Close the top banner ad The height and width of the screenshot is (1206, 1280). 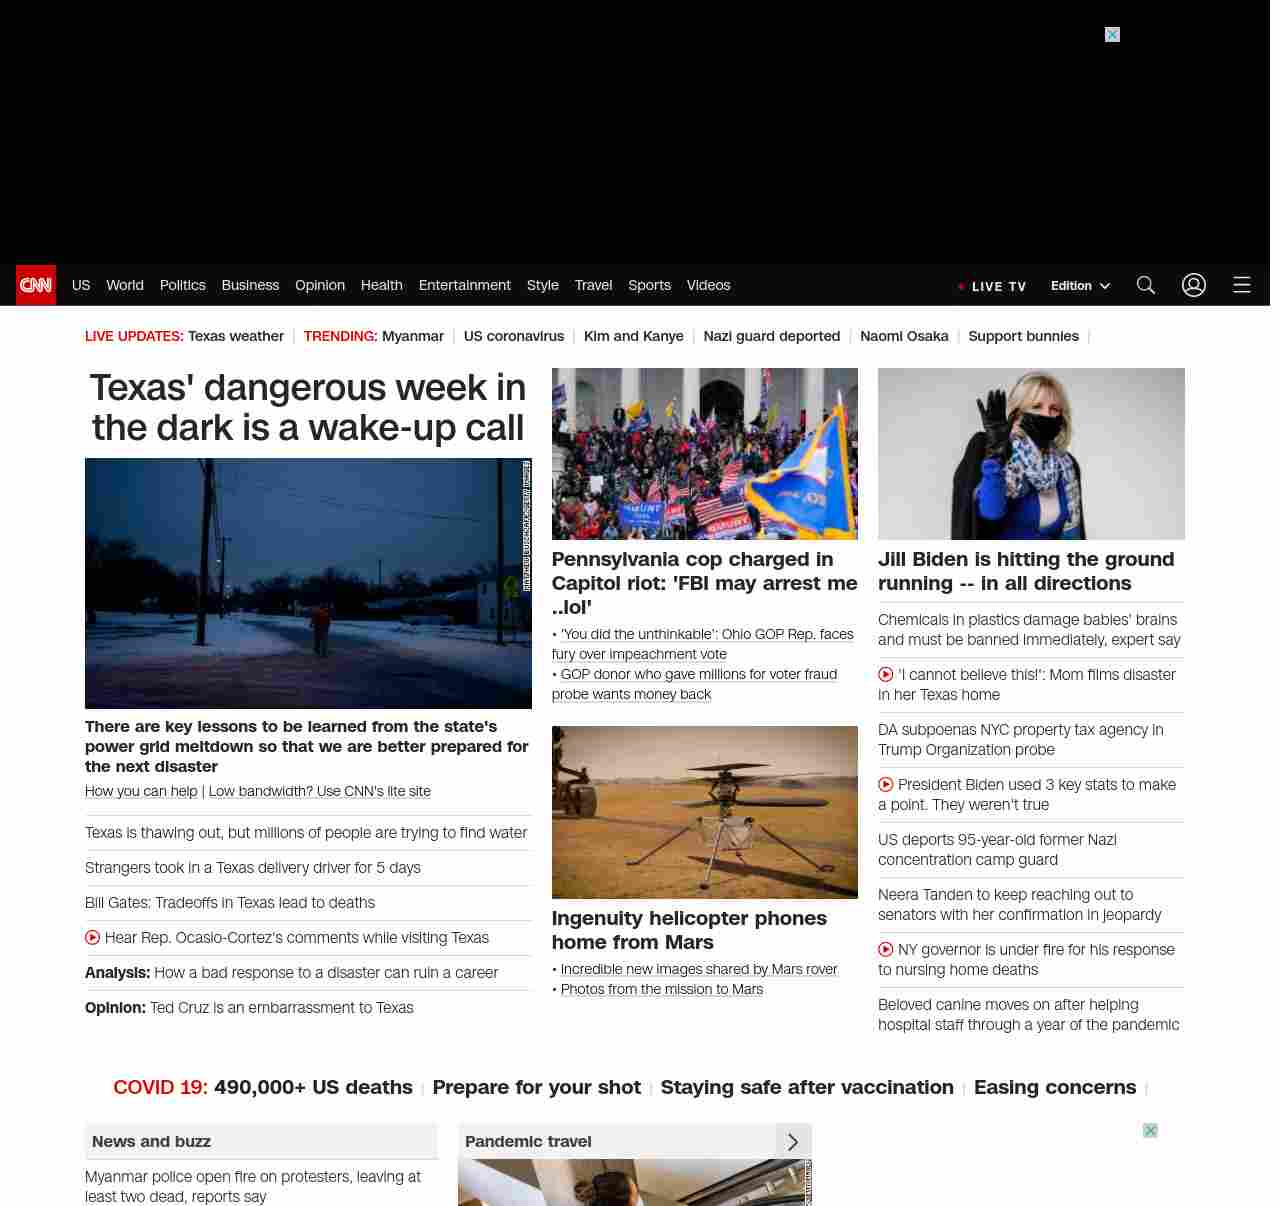[x=1112, y=35]
